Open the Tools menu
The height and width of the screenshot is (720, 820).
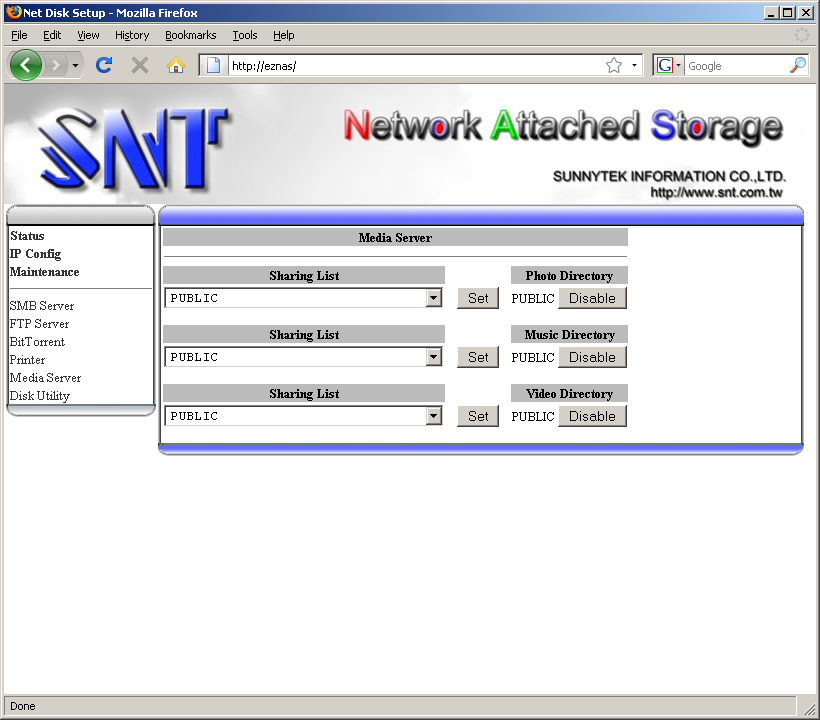point(245,35)
